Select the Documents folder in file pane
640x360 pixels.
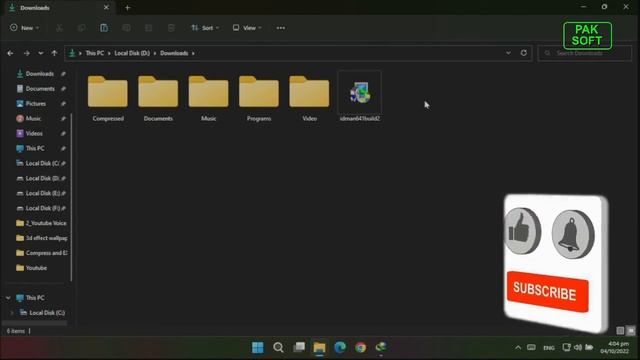coord(158,98)
